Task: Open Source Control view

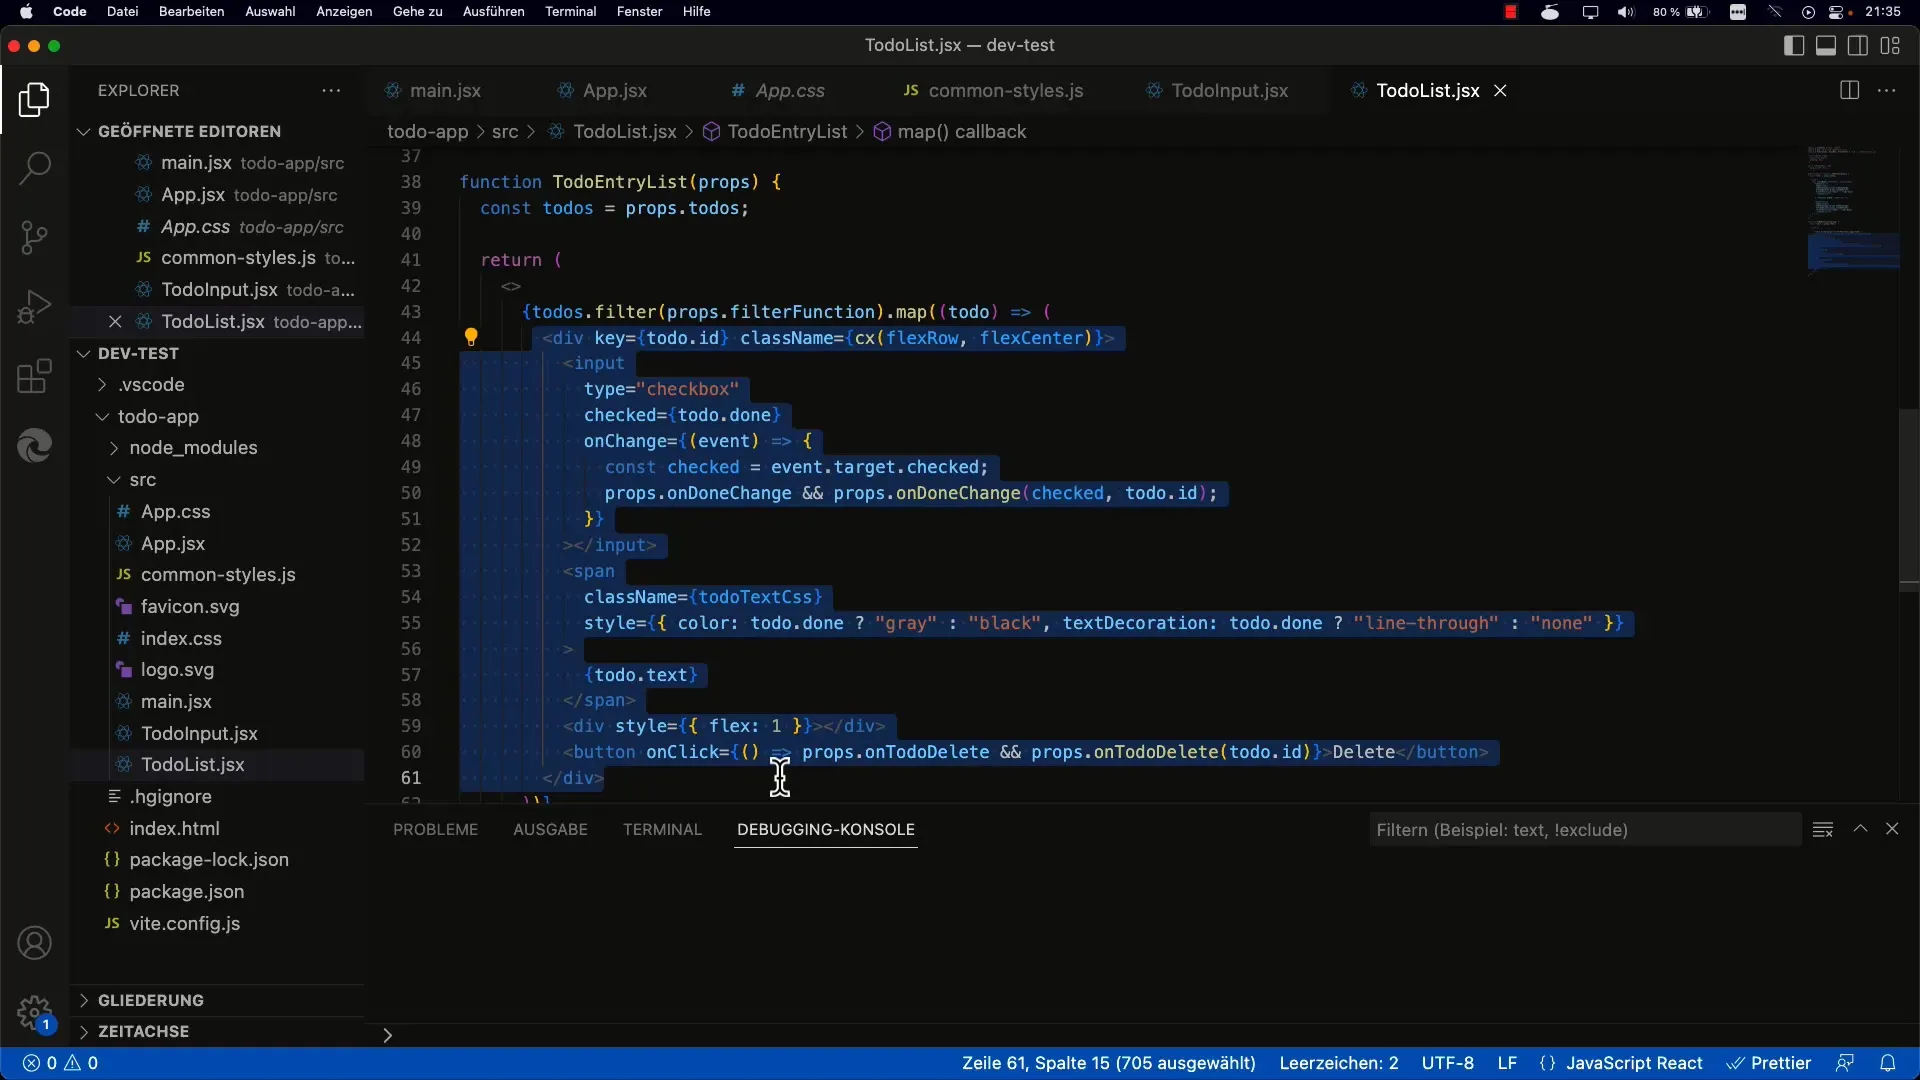Action: click(x=34, y=238)
